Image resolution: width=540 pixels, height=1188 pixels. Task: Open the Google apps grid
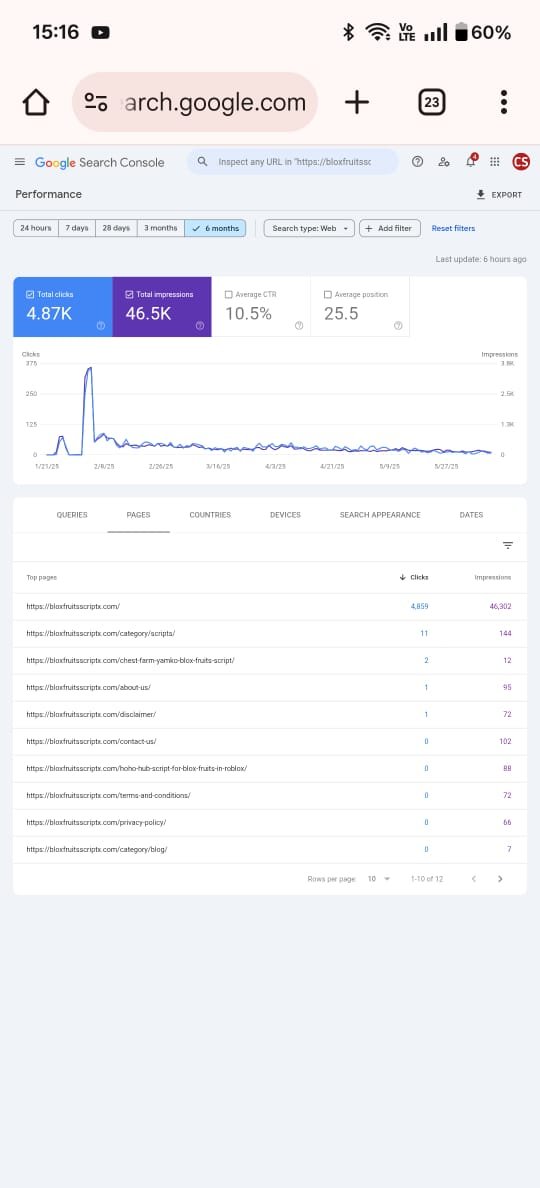[x=495, y=161]
